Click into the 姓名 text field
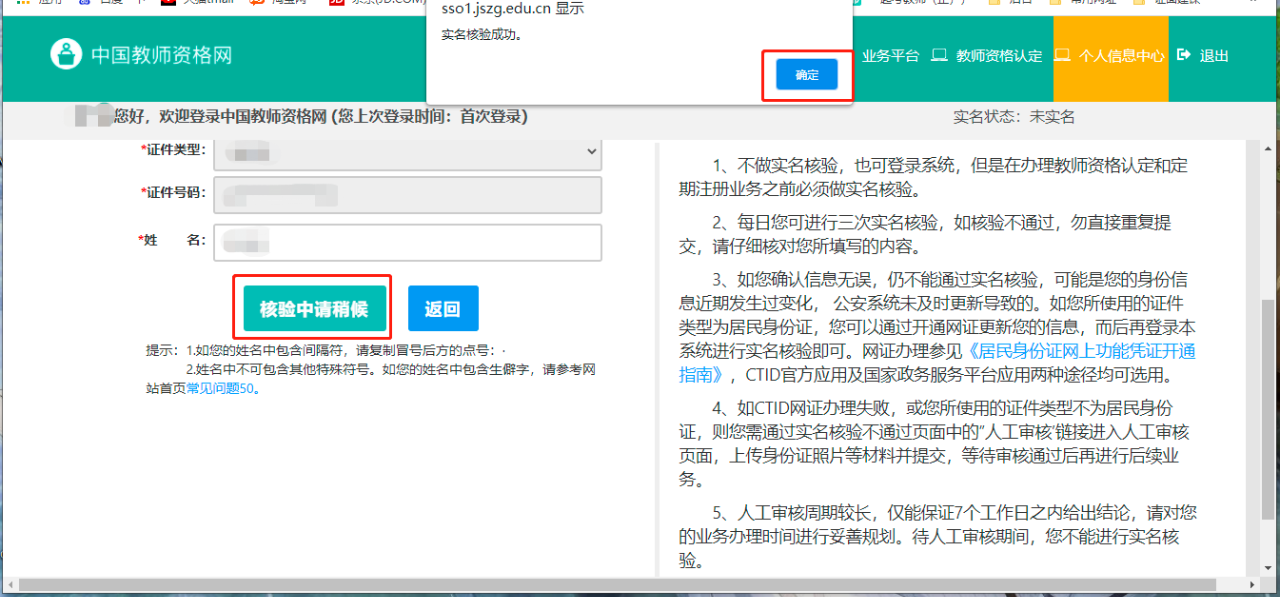1280x597 pixels. coord(408,241)
